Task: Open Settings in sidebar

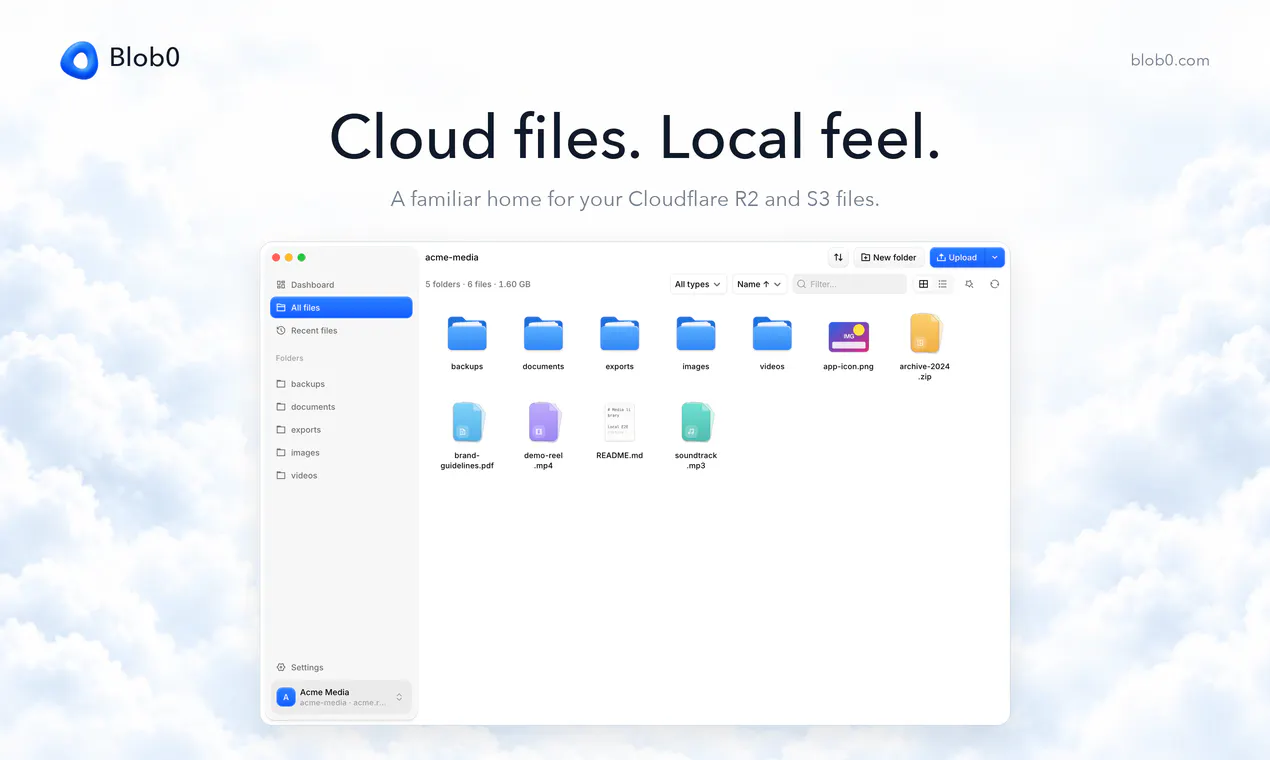Action: point(341,668)
